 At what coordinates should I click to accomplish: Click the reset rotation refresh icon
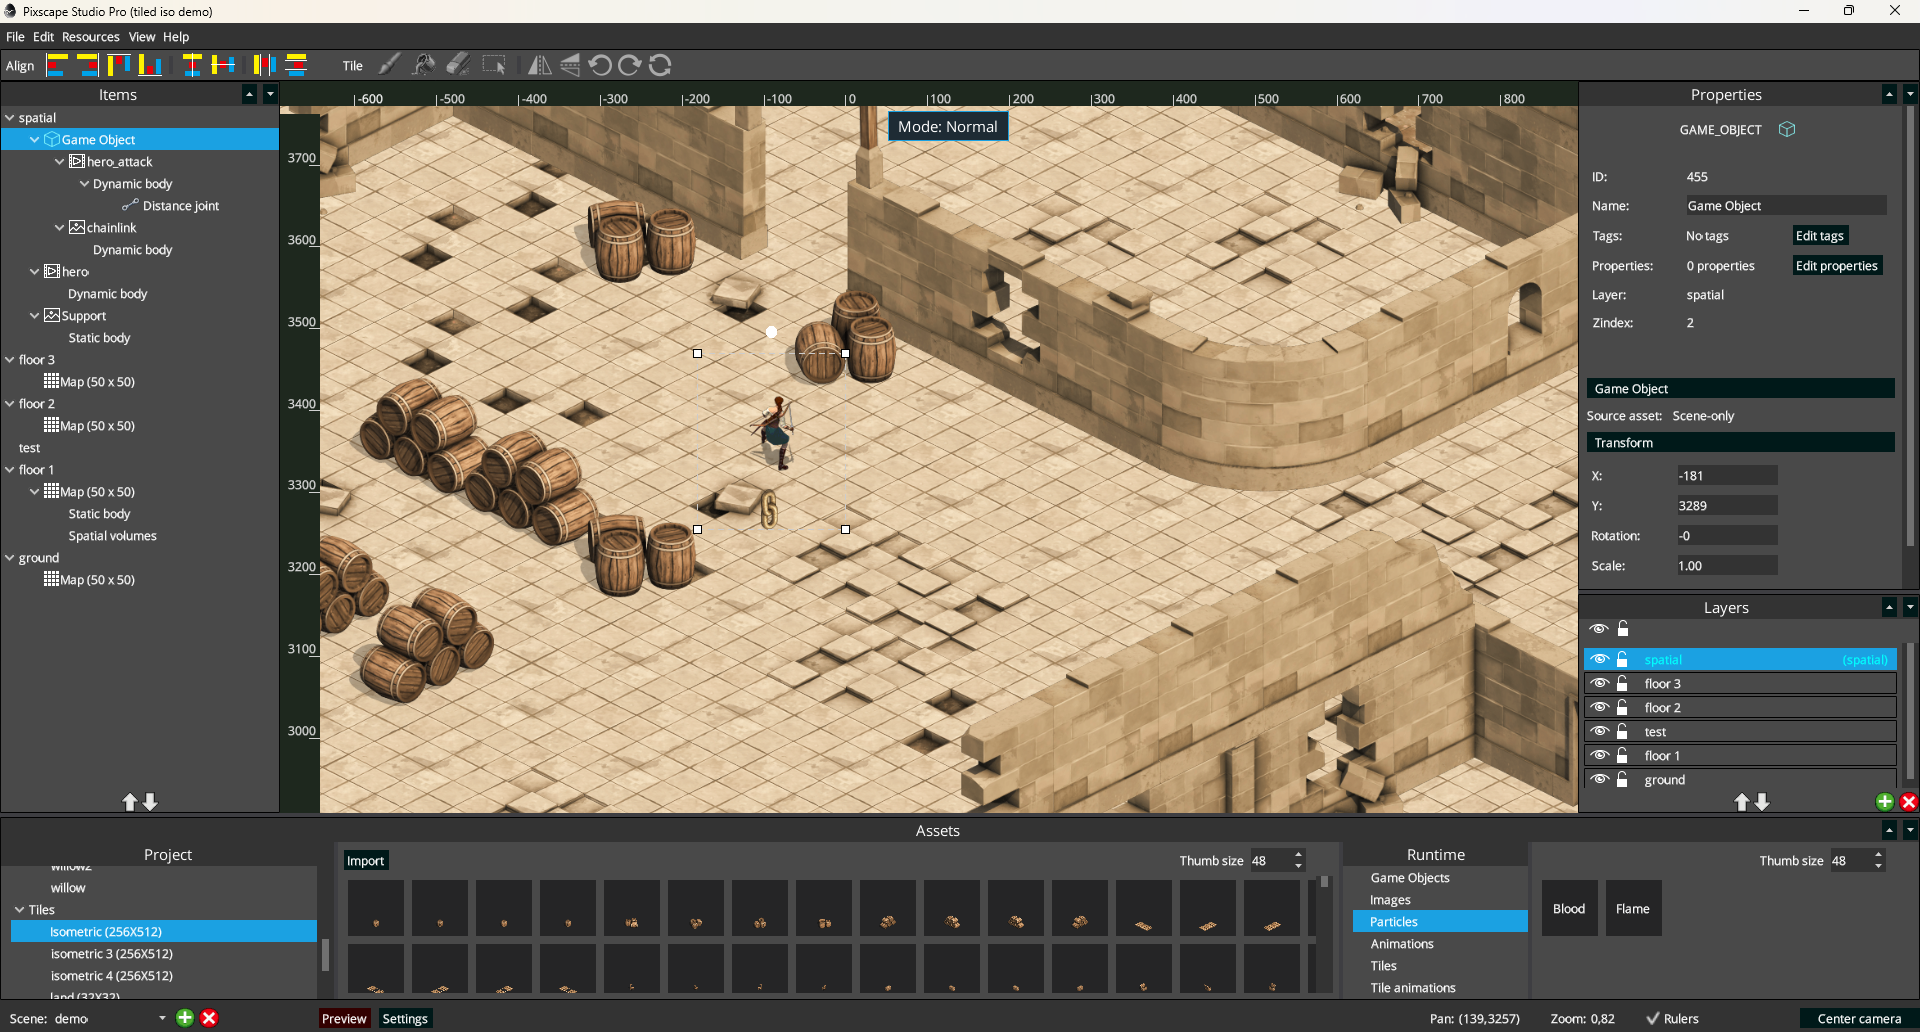660,65
